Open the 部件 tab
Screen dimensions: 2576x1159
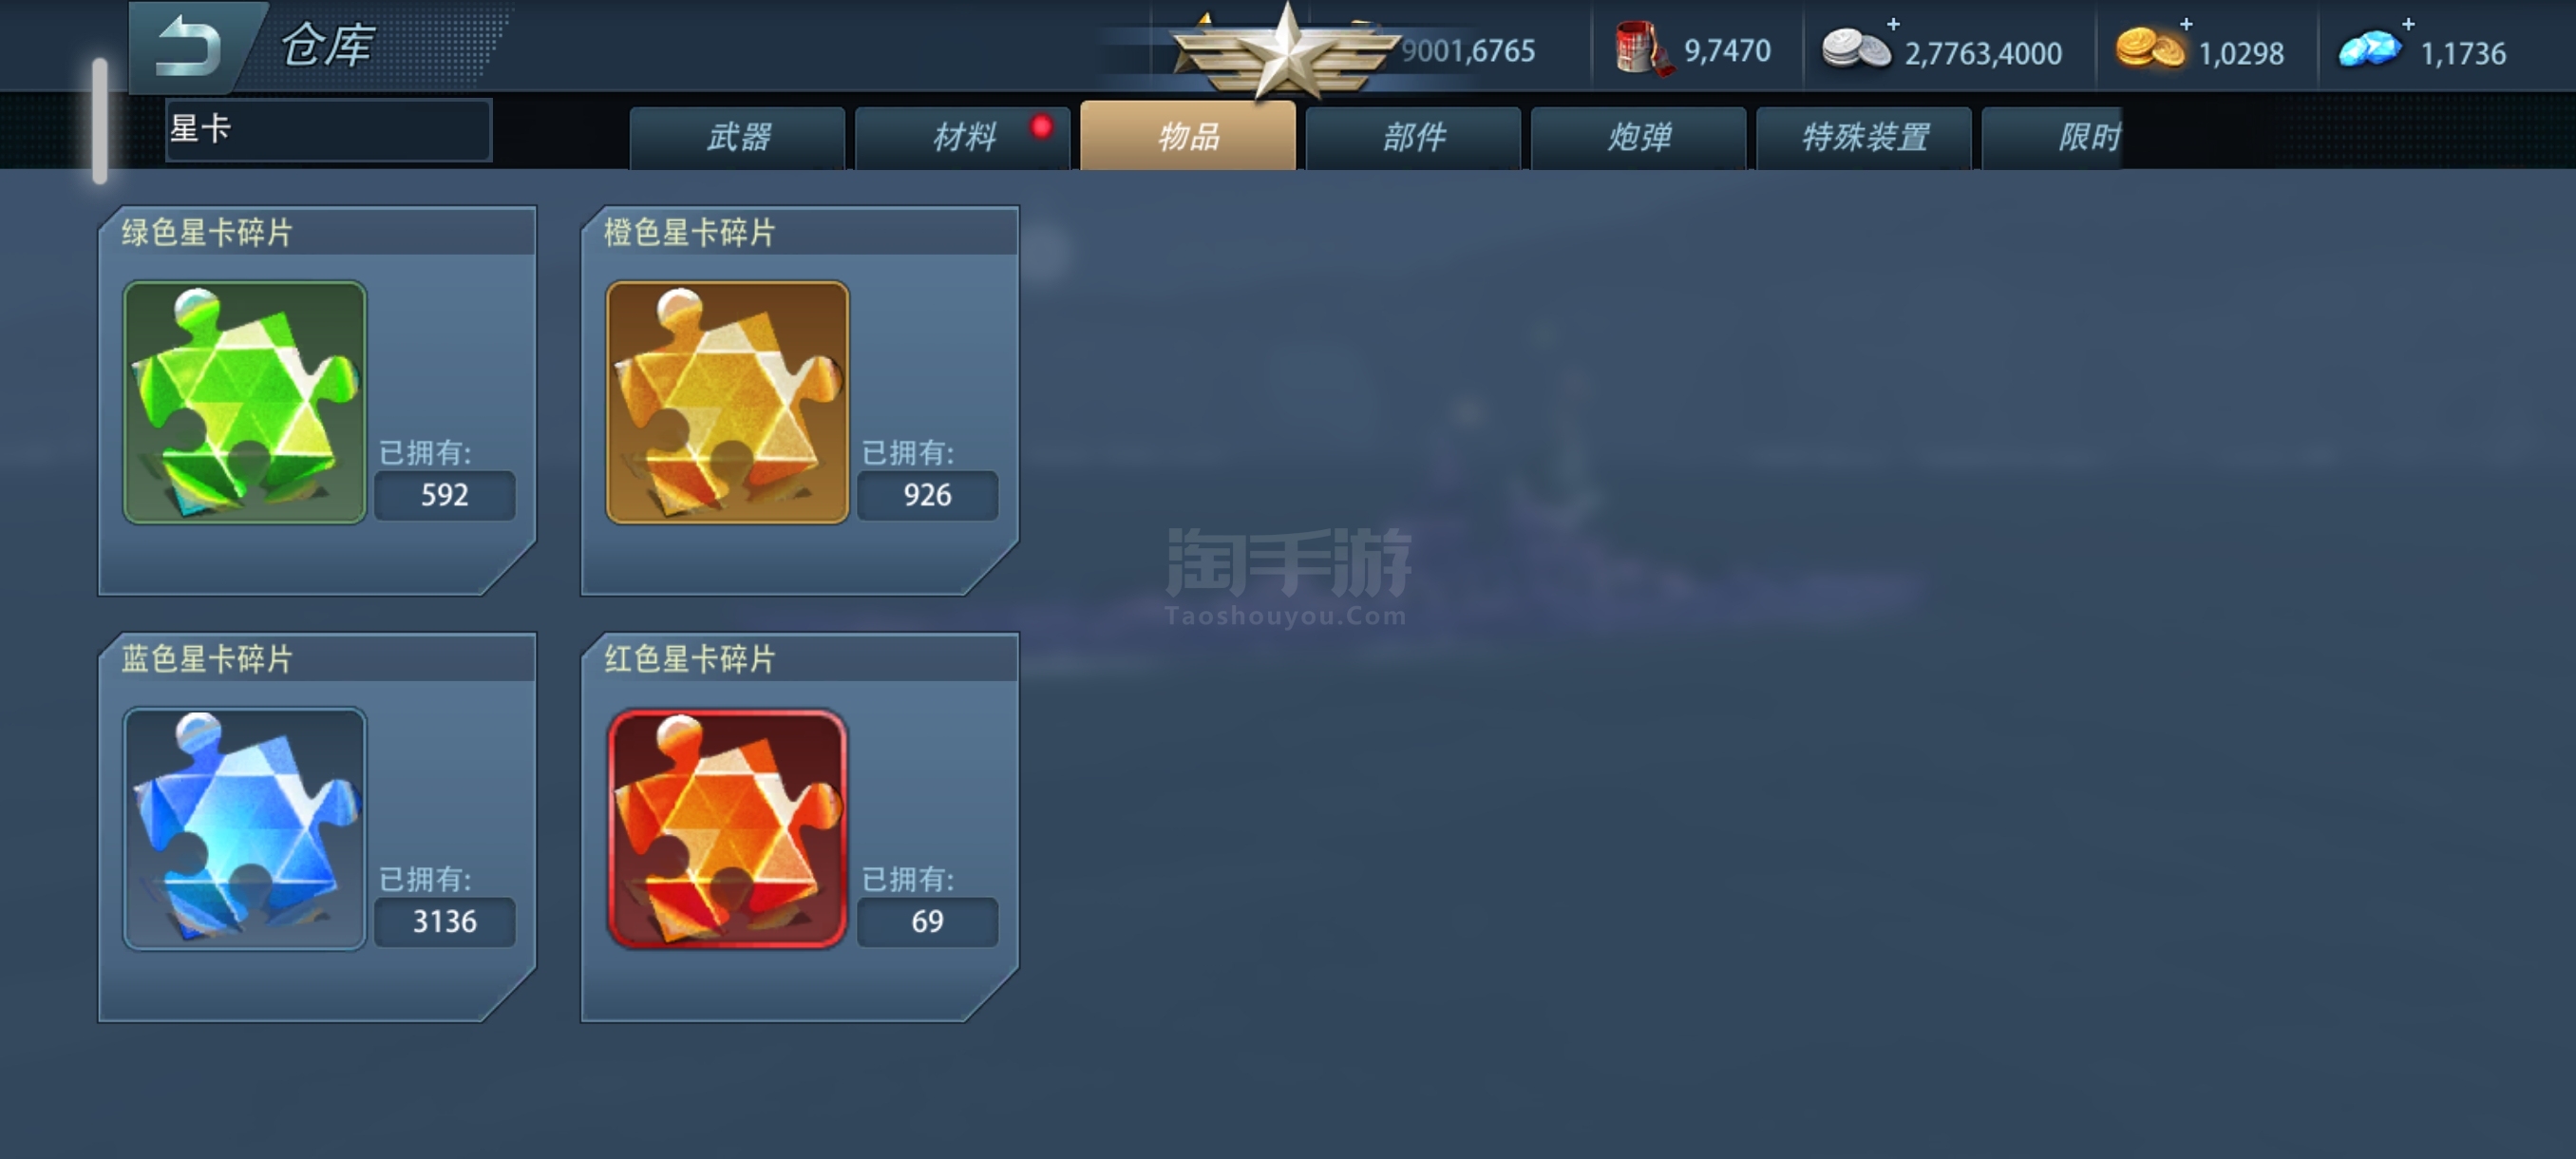[x=1414, y=137]
